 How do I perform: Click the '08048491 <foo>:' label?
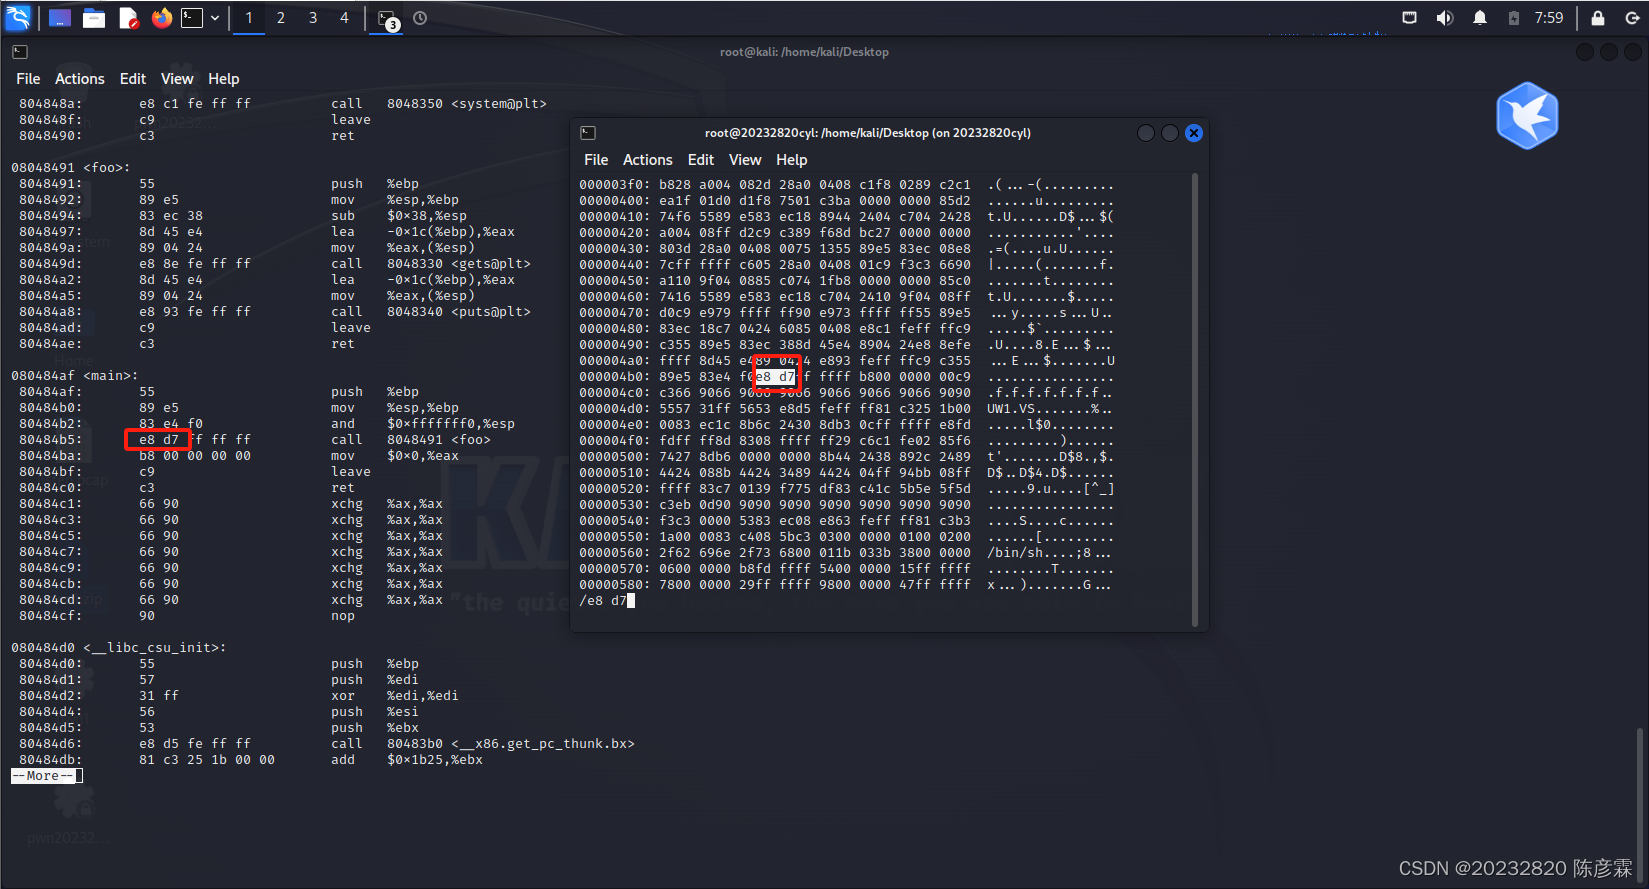(x=71, y=168)
